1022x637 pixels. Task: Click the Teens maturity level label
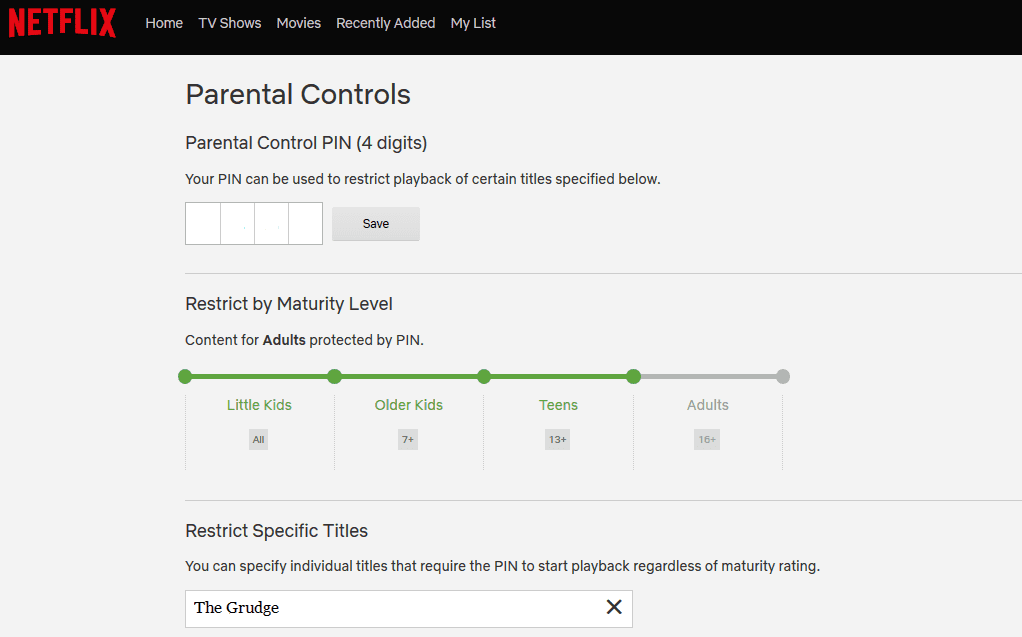point(558,405)
